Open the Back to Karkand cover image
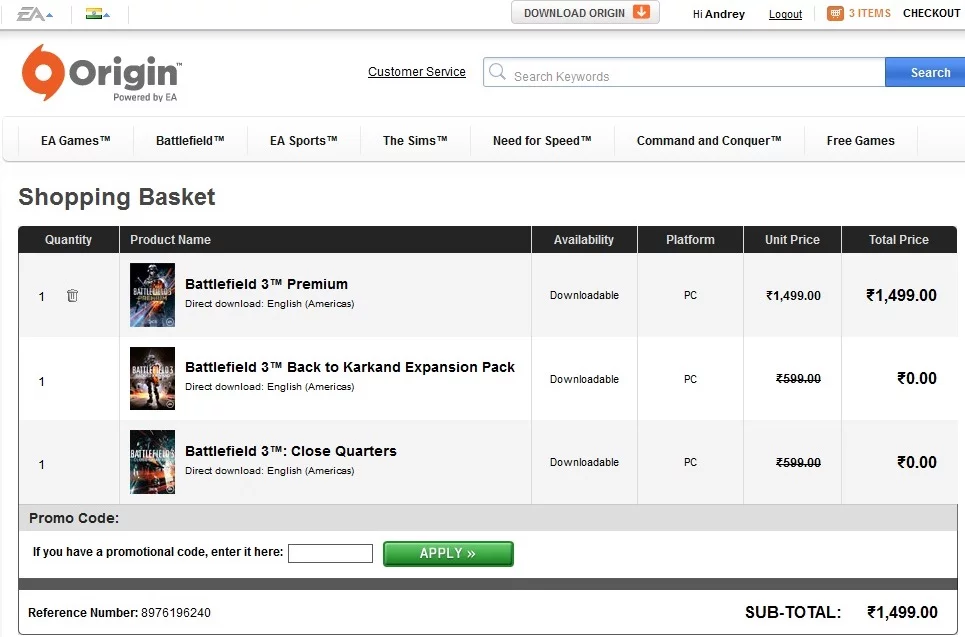965x637 pixels. (152, 379)
